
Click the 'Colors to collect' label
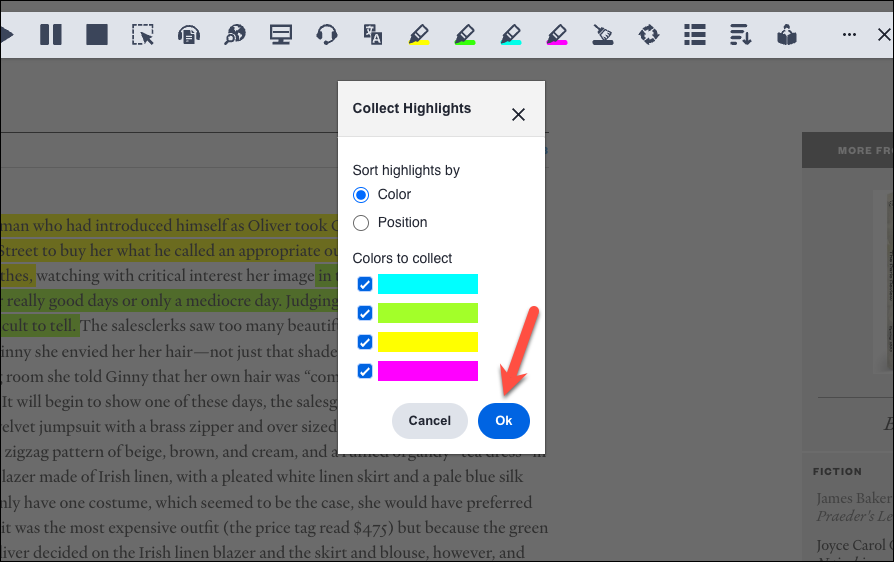coord(402,258)
